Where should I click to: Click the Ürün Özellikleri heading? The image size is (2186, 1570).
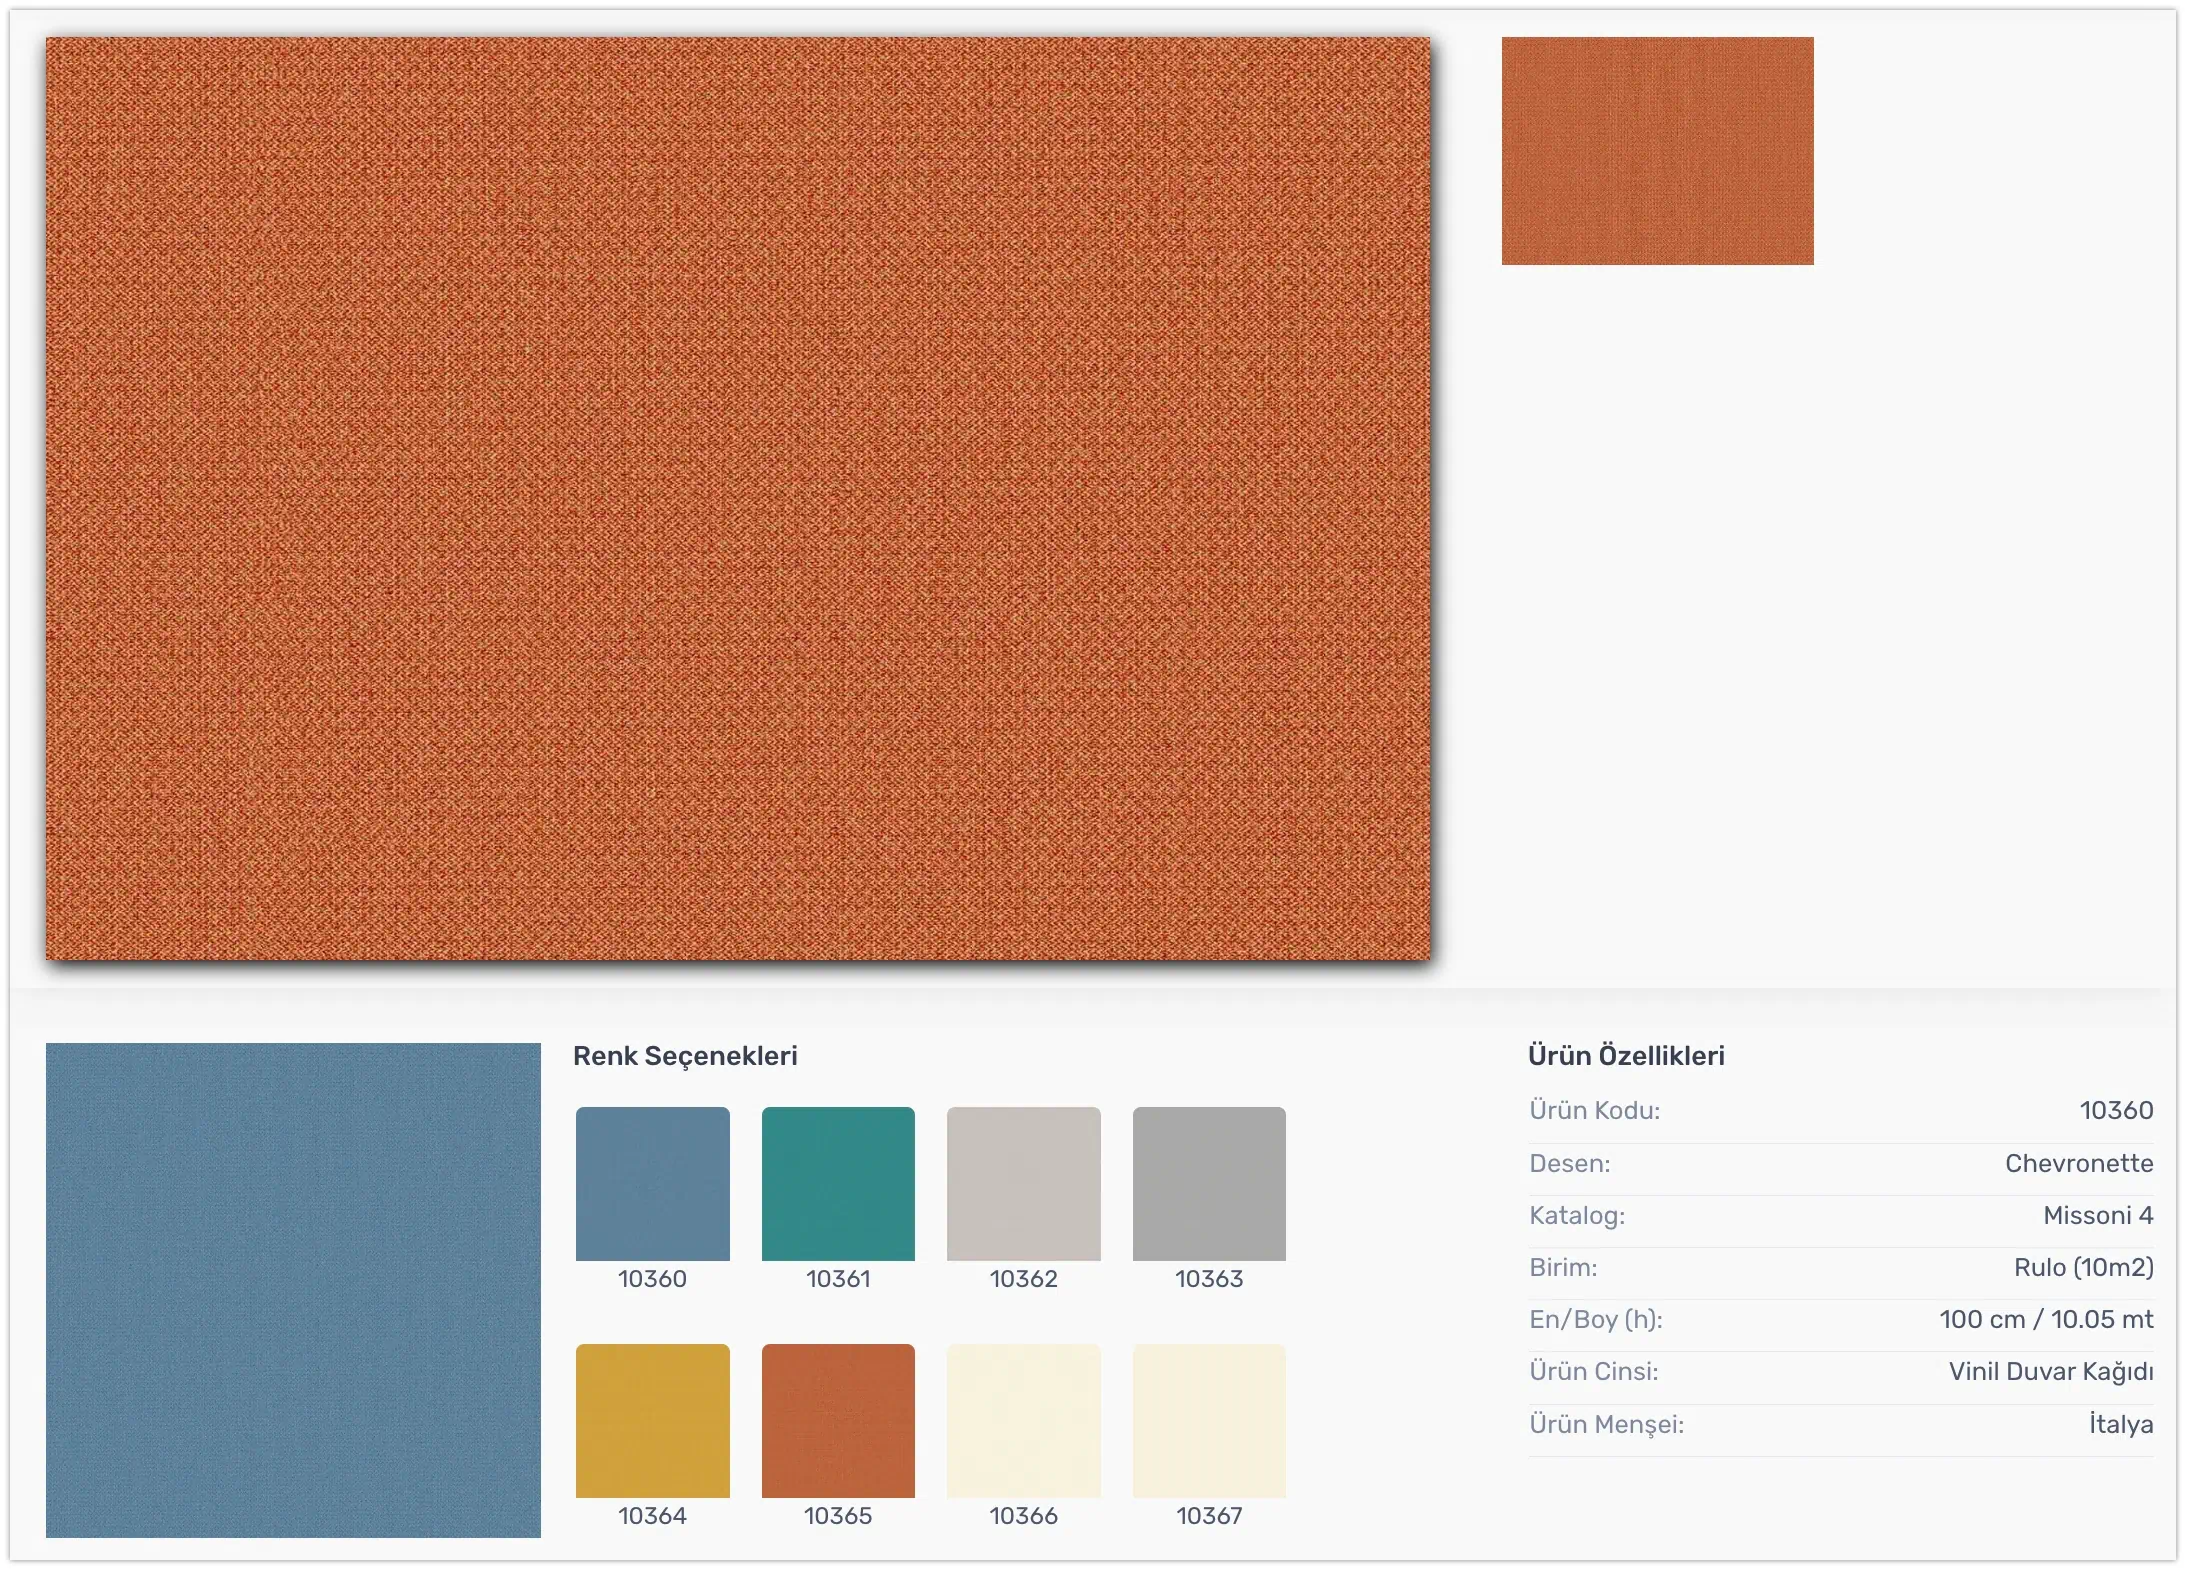1626,1056
